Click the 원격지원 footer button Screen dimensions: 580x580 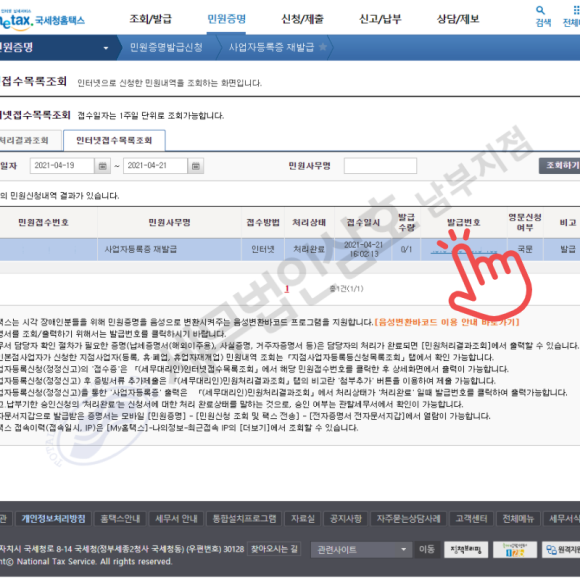pos(561,550)
